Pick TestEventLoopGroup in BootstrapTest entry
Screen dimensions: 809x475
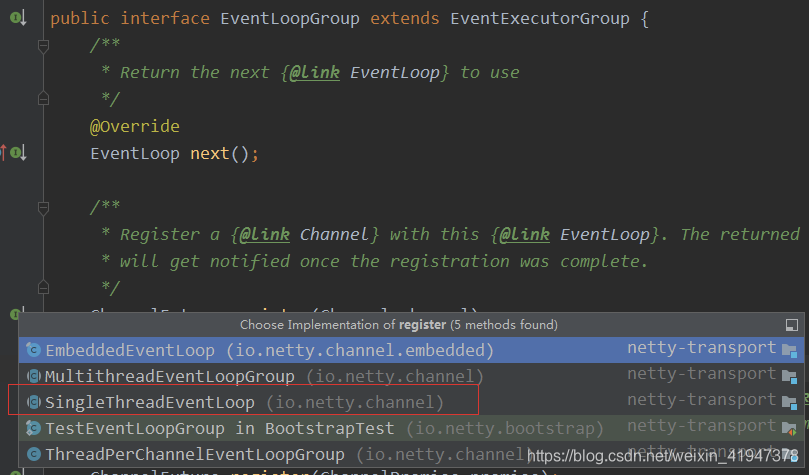click(x=220, y=428)
